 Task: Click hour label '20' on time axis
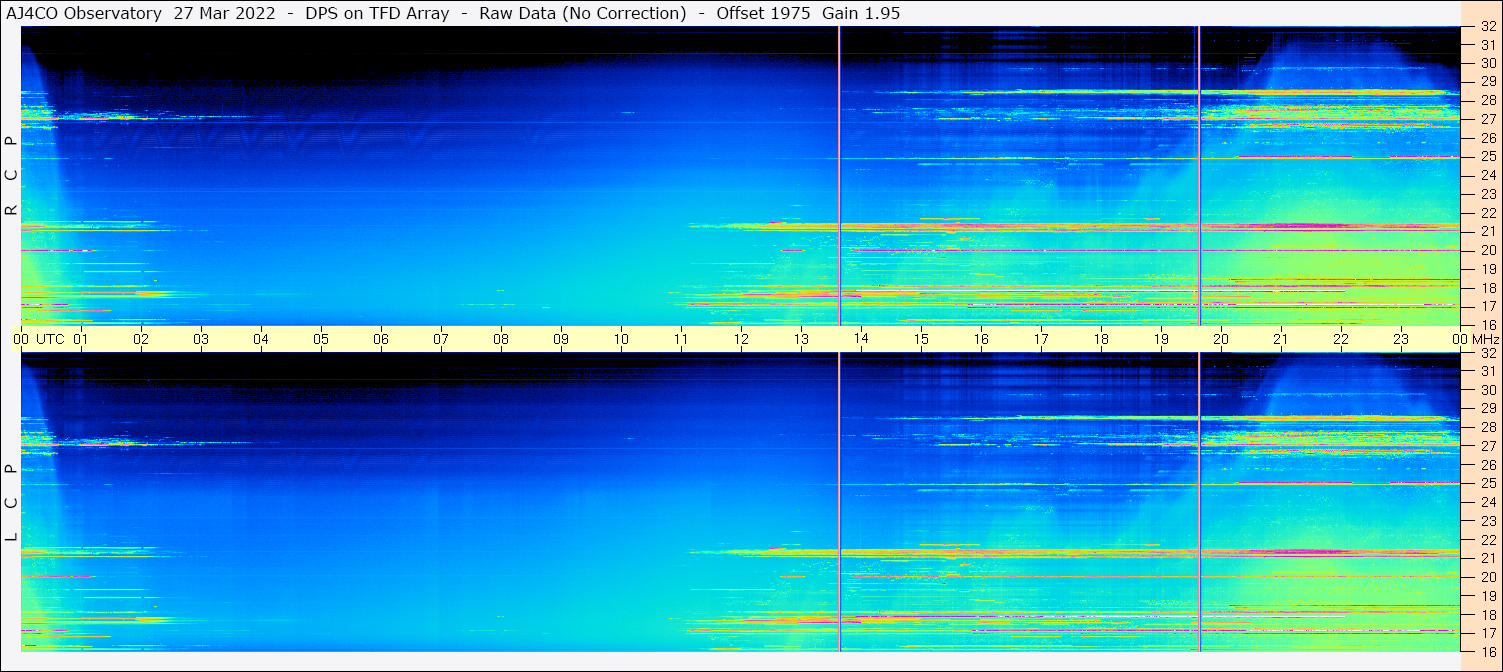[1221, 339]
